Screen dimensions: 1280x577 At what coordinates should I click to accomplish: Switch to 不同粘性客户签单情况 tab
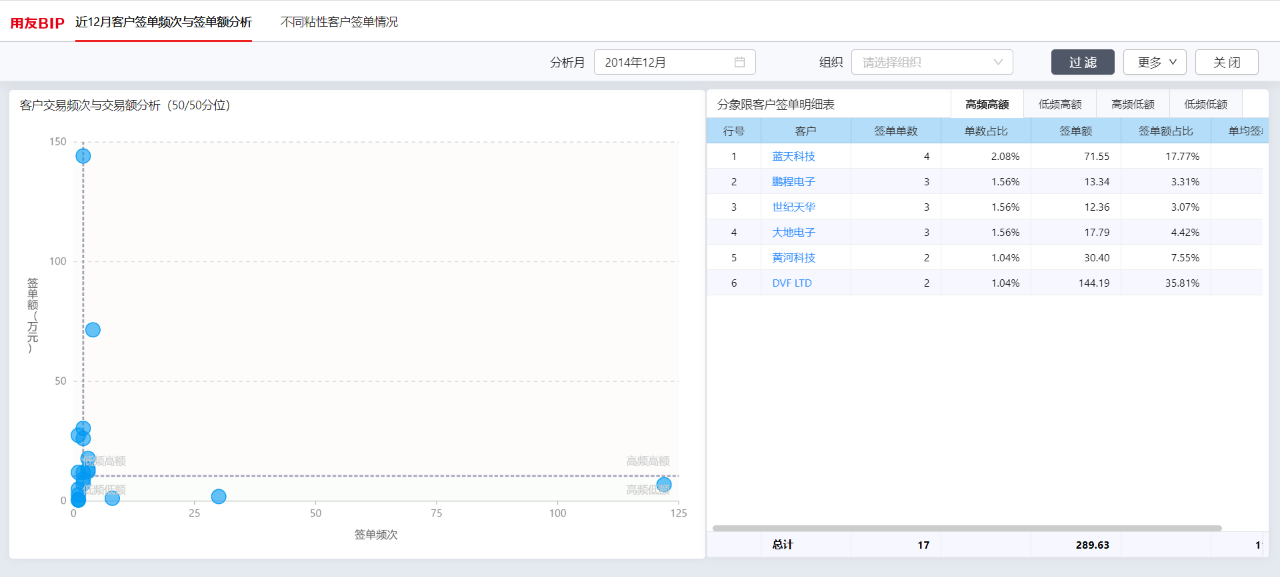click(x=339, y=22)
